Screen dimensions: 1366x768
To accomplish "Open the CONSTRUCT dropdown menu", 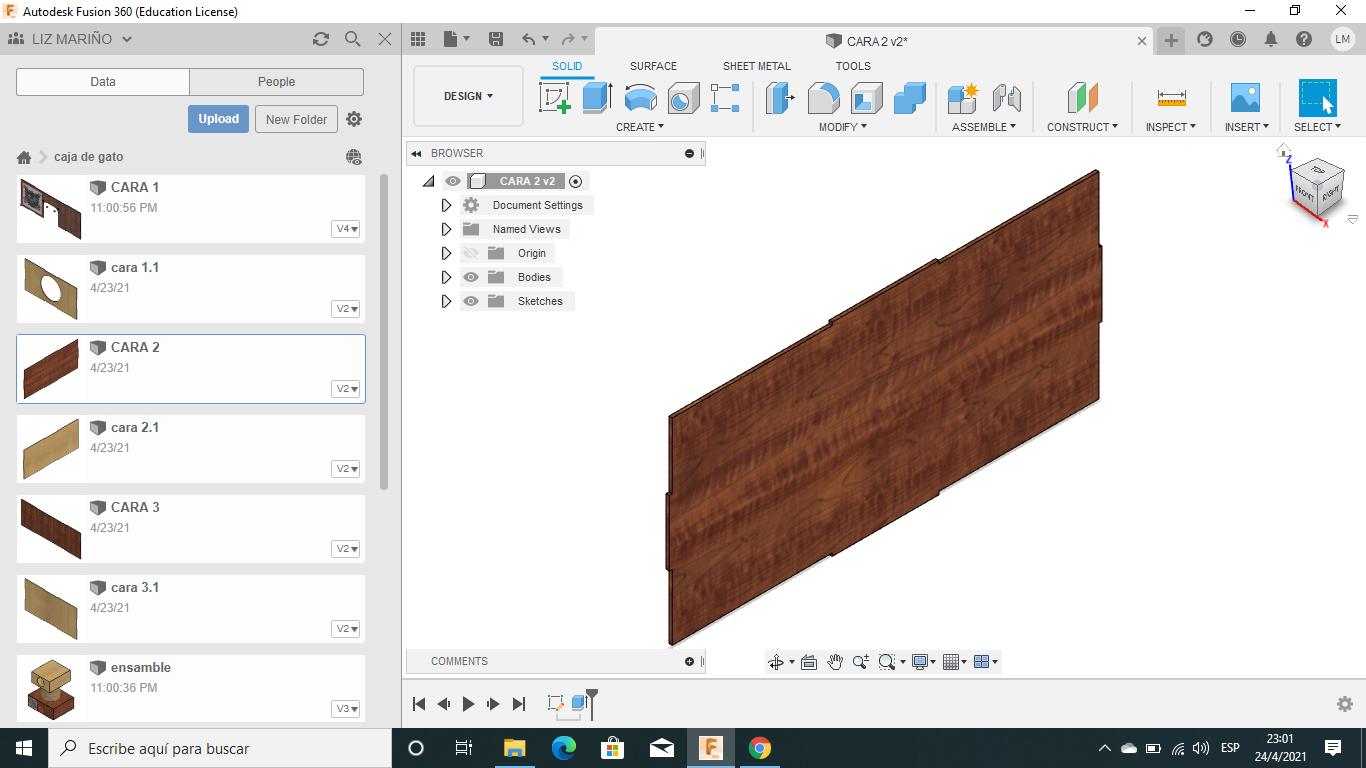I will coord(1083,127).
